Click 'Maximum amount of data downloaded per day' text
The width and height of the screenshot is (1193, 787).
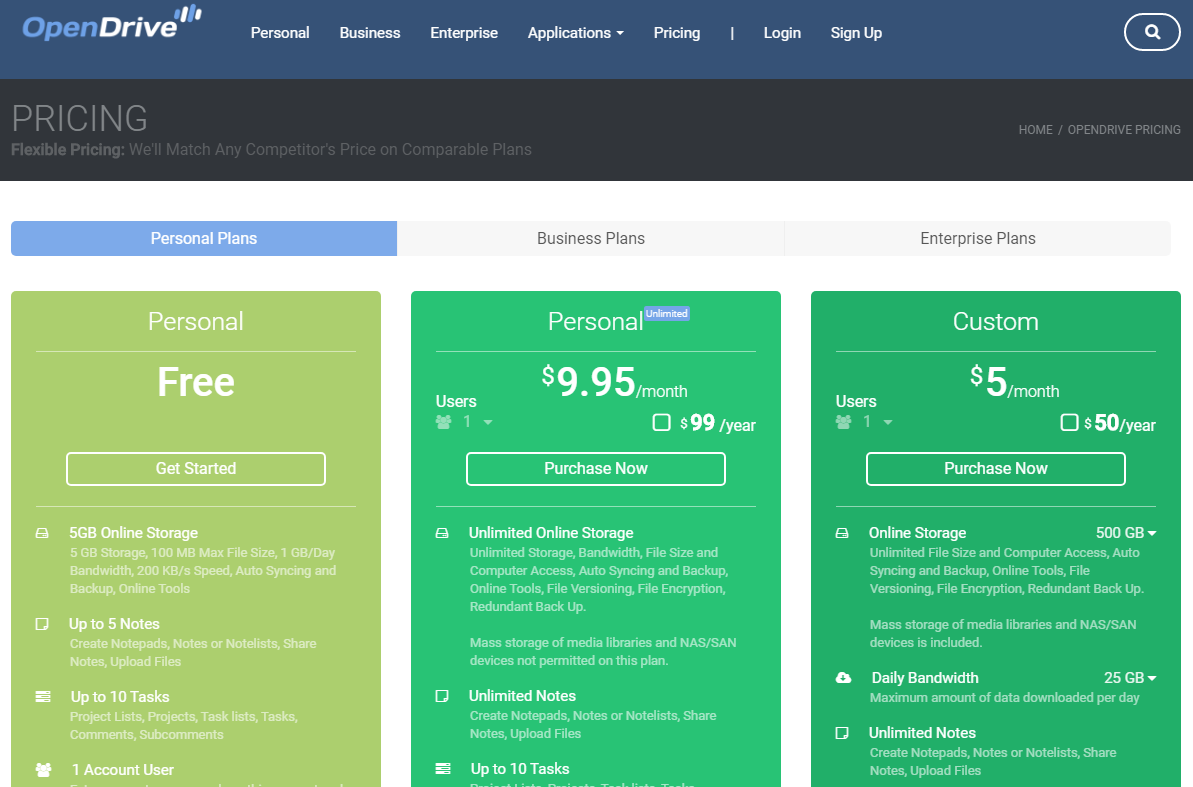[1004, 698]
